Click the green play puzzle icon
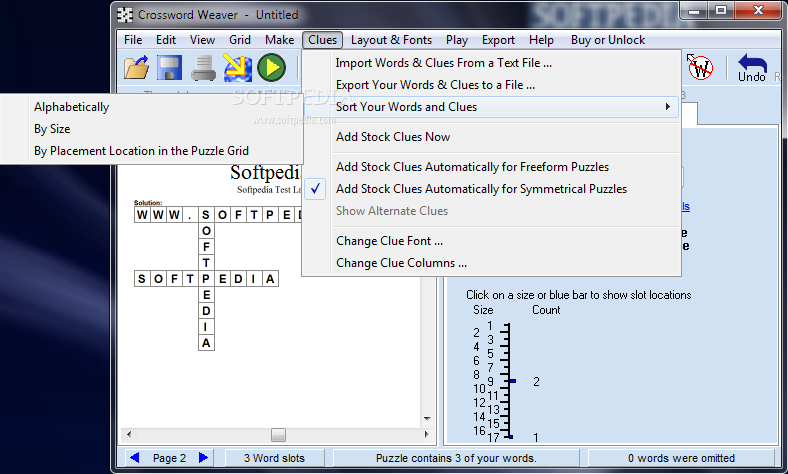 coord(271,67)
